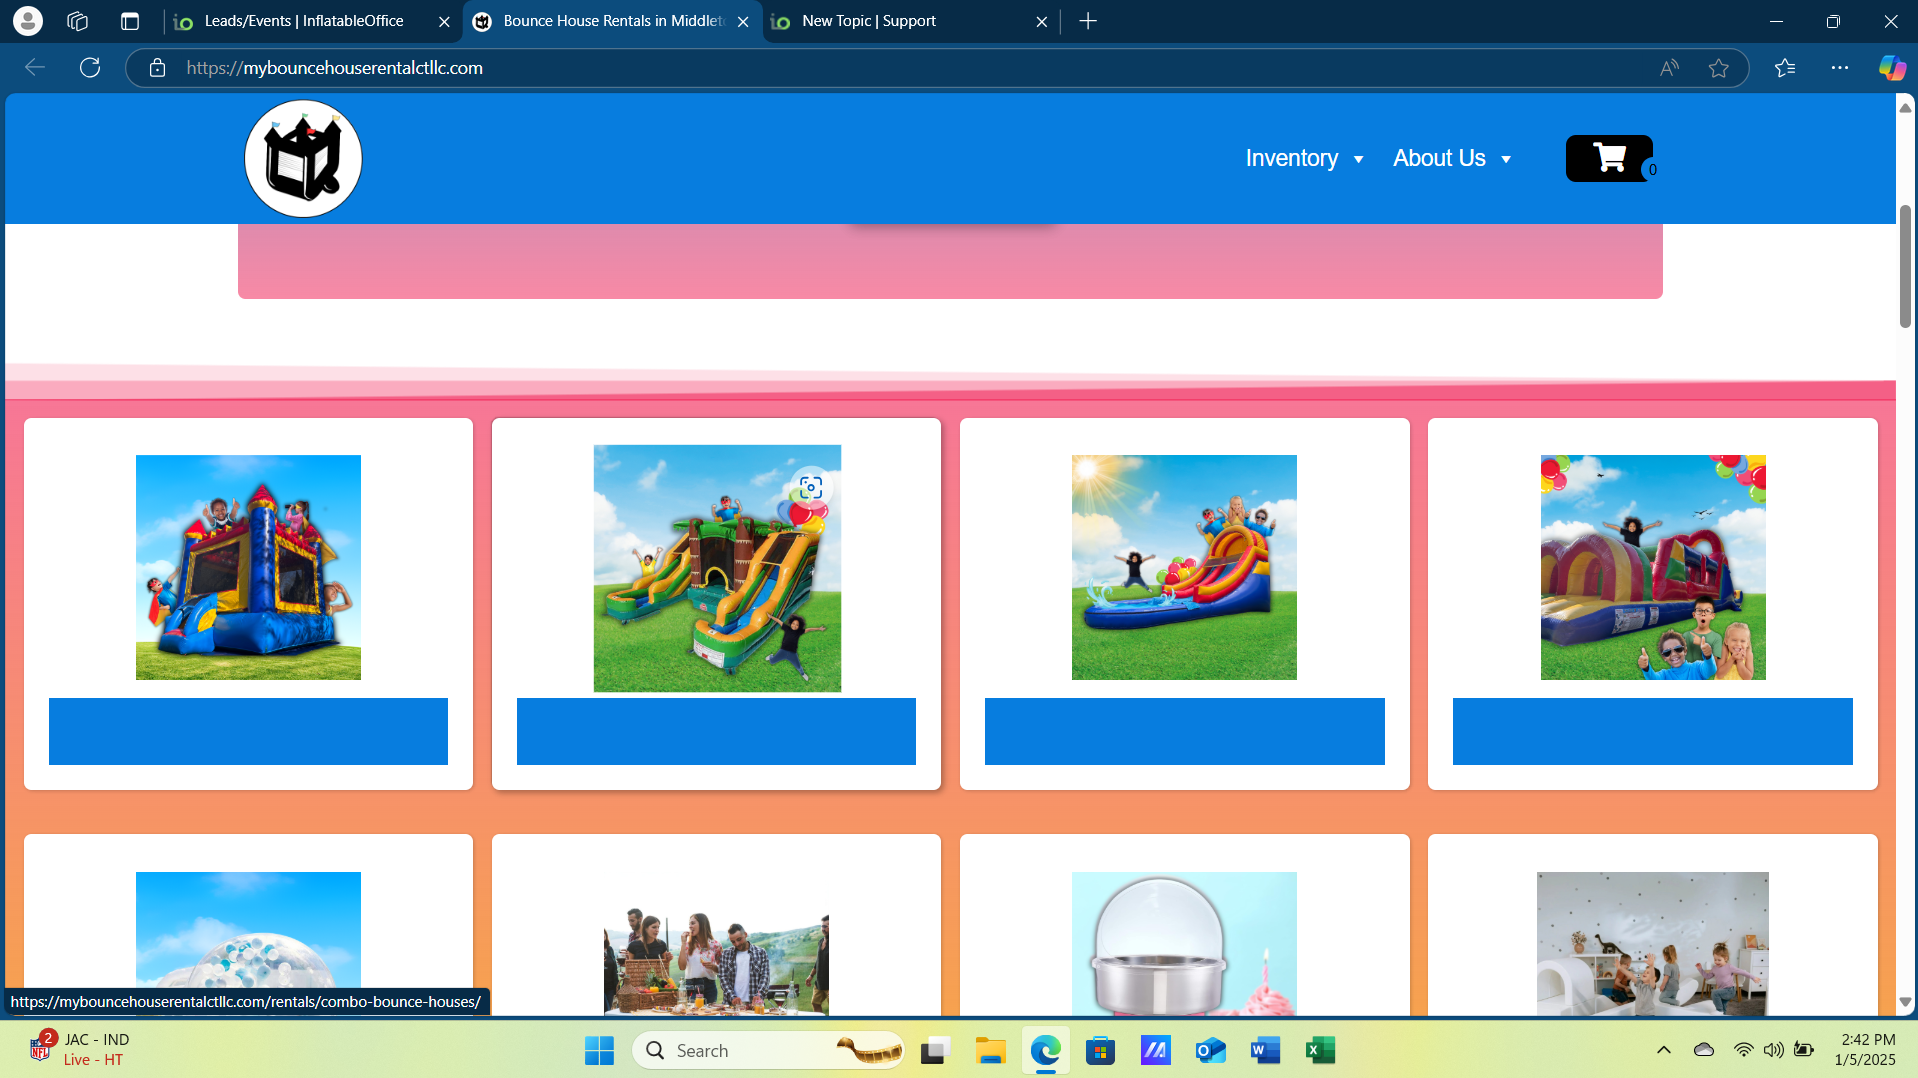This screenshot has width=1918, height=1078.
Task: Expand the Inventory dropdown menu
Action: 1304,159
